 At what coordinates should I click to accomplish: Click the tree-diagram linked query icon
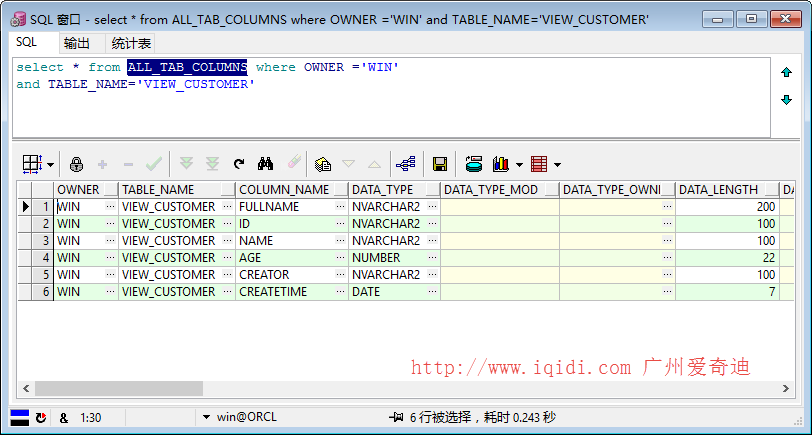point(405,164)
